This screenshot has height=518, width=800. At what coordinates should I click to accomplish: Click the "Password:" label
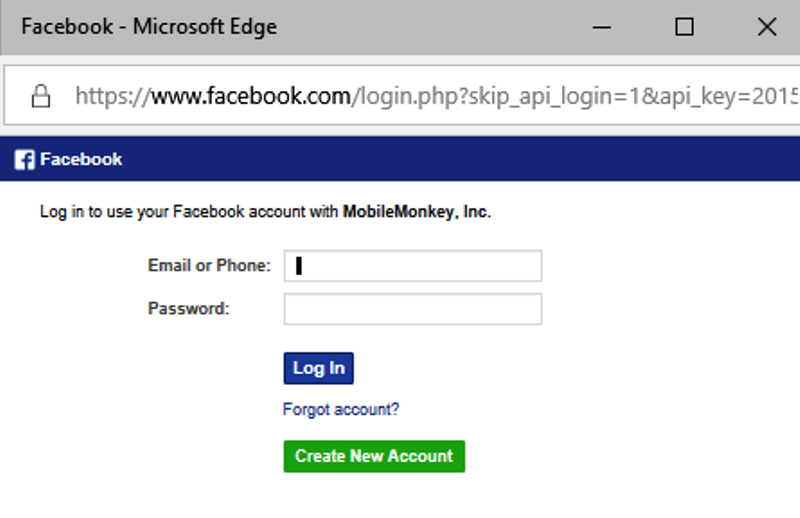[189, 309]
